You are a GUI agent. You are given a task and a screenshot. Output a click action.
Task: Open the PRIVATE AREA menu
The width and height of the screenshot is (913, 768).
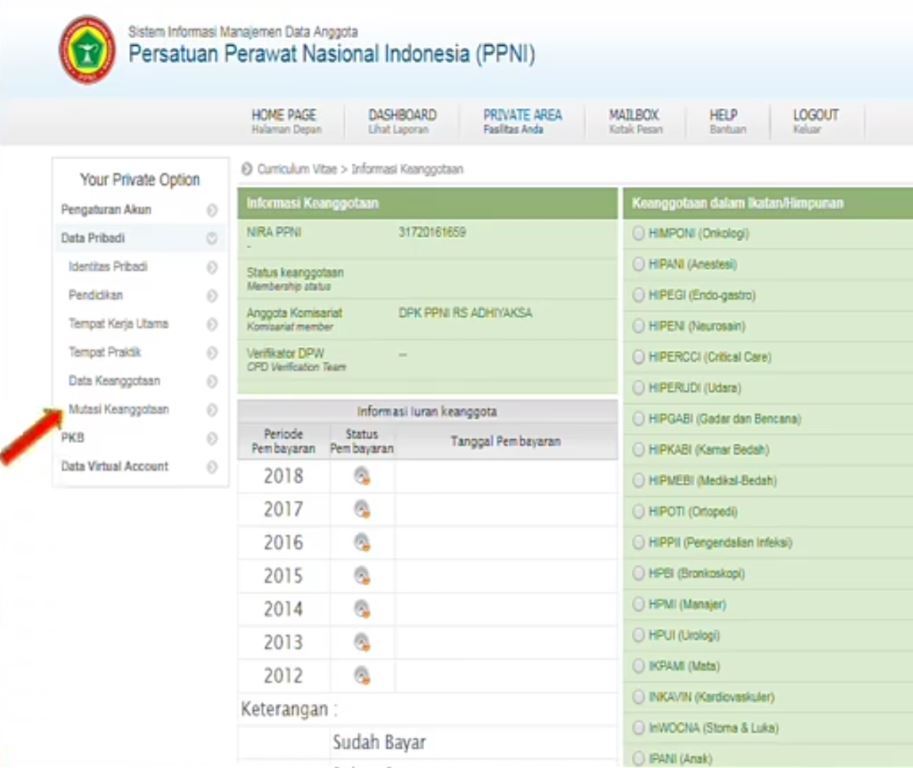click(x=522, y=121)
